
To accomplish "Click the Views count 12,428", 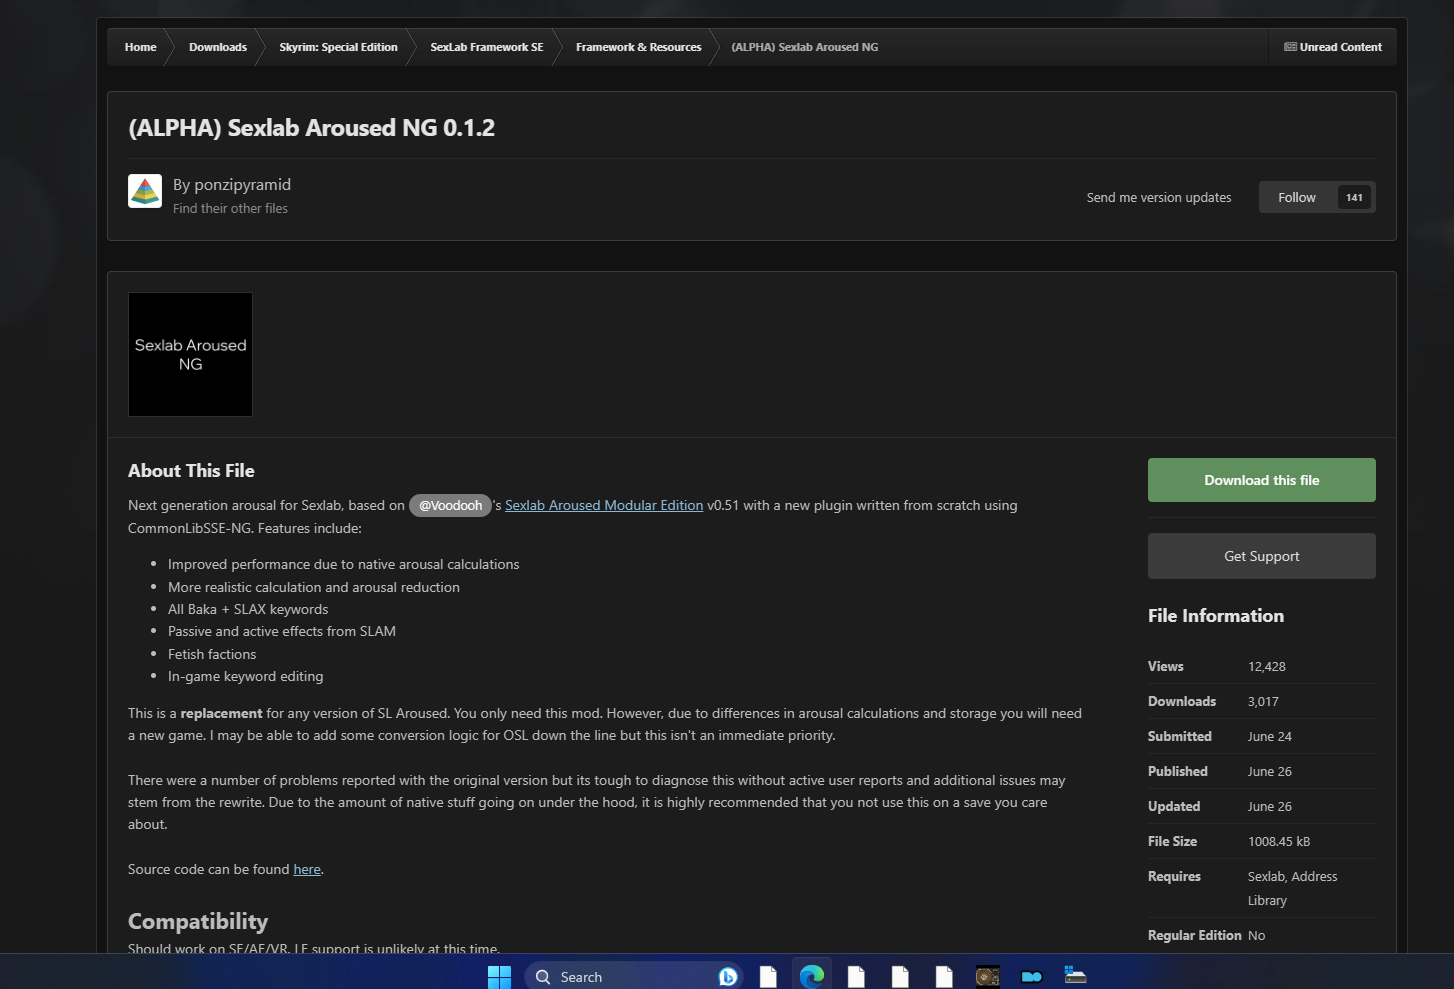I will [x=1267, y=666].
